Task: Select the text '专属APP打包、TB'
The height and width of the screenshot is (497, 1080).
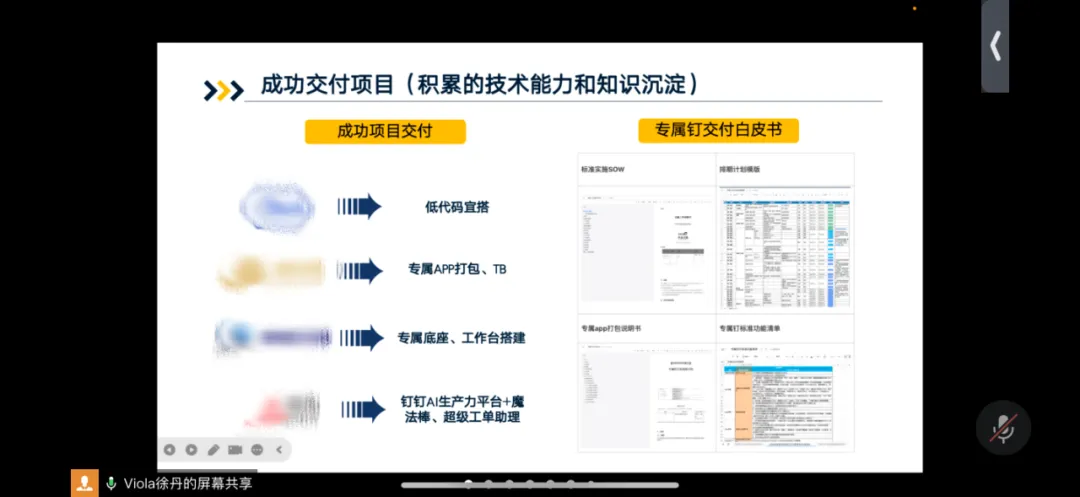Action: click(x=457, y=269)
